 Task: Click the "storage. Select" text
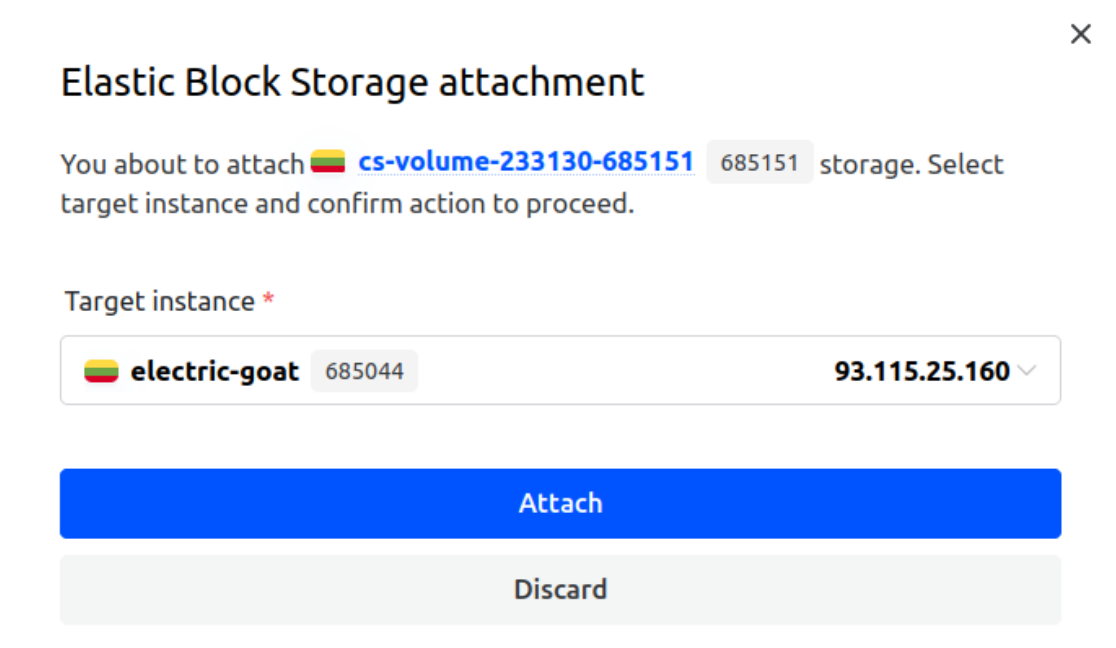[x=911, y=164]
